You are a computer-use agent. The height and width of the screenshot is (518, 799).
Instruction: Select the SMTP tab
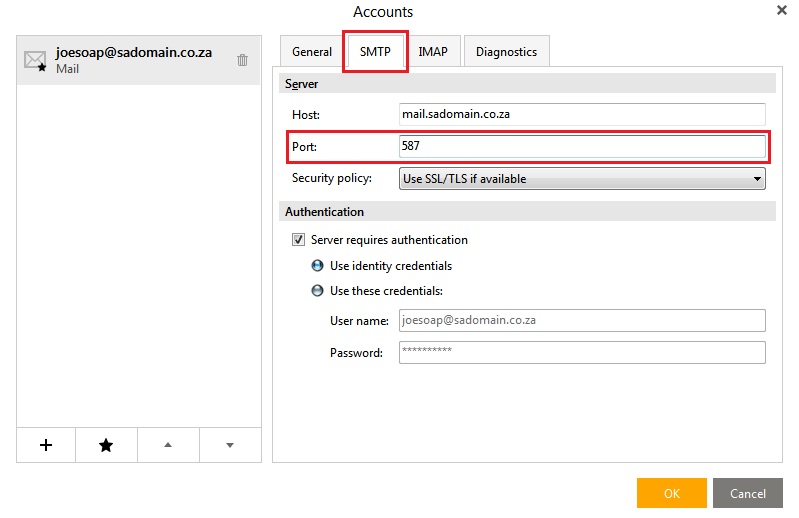coord(375,51)
